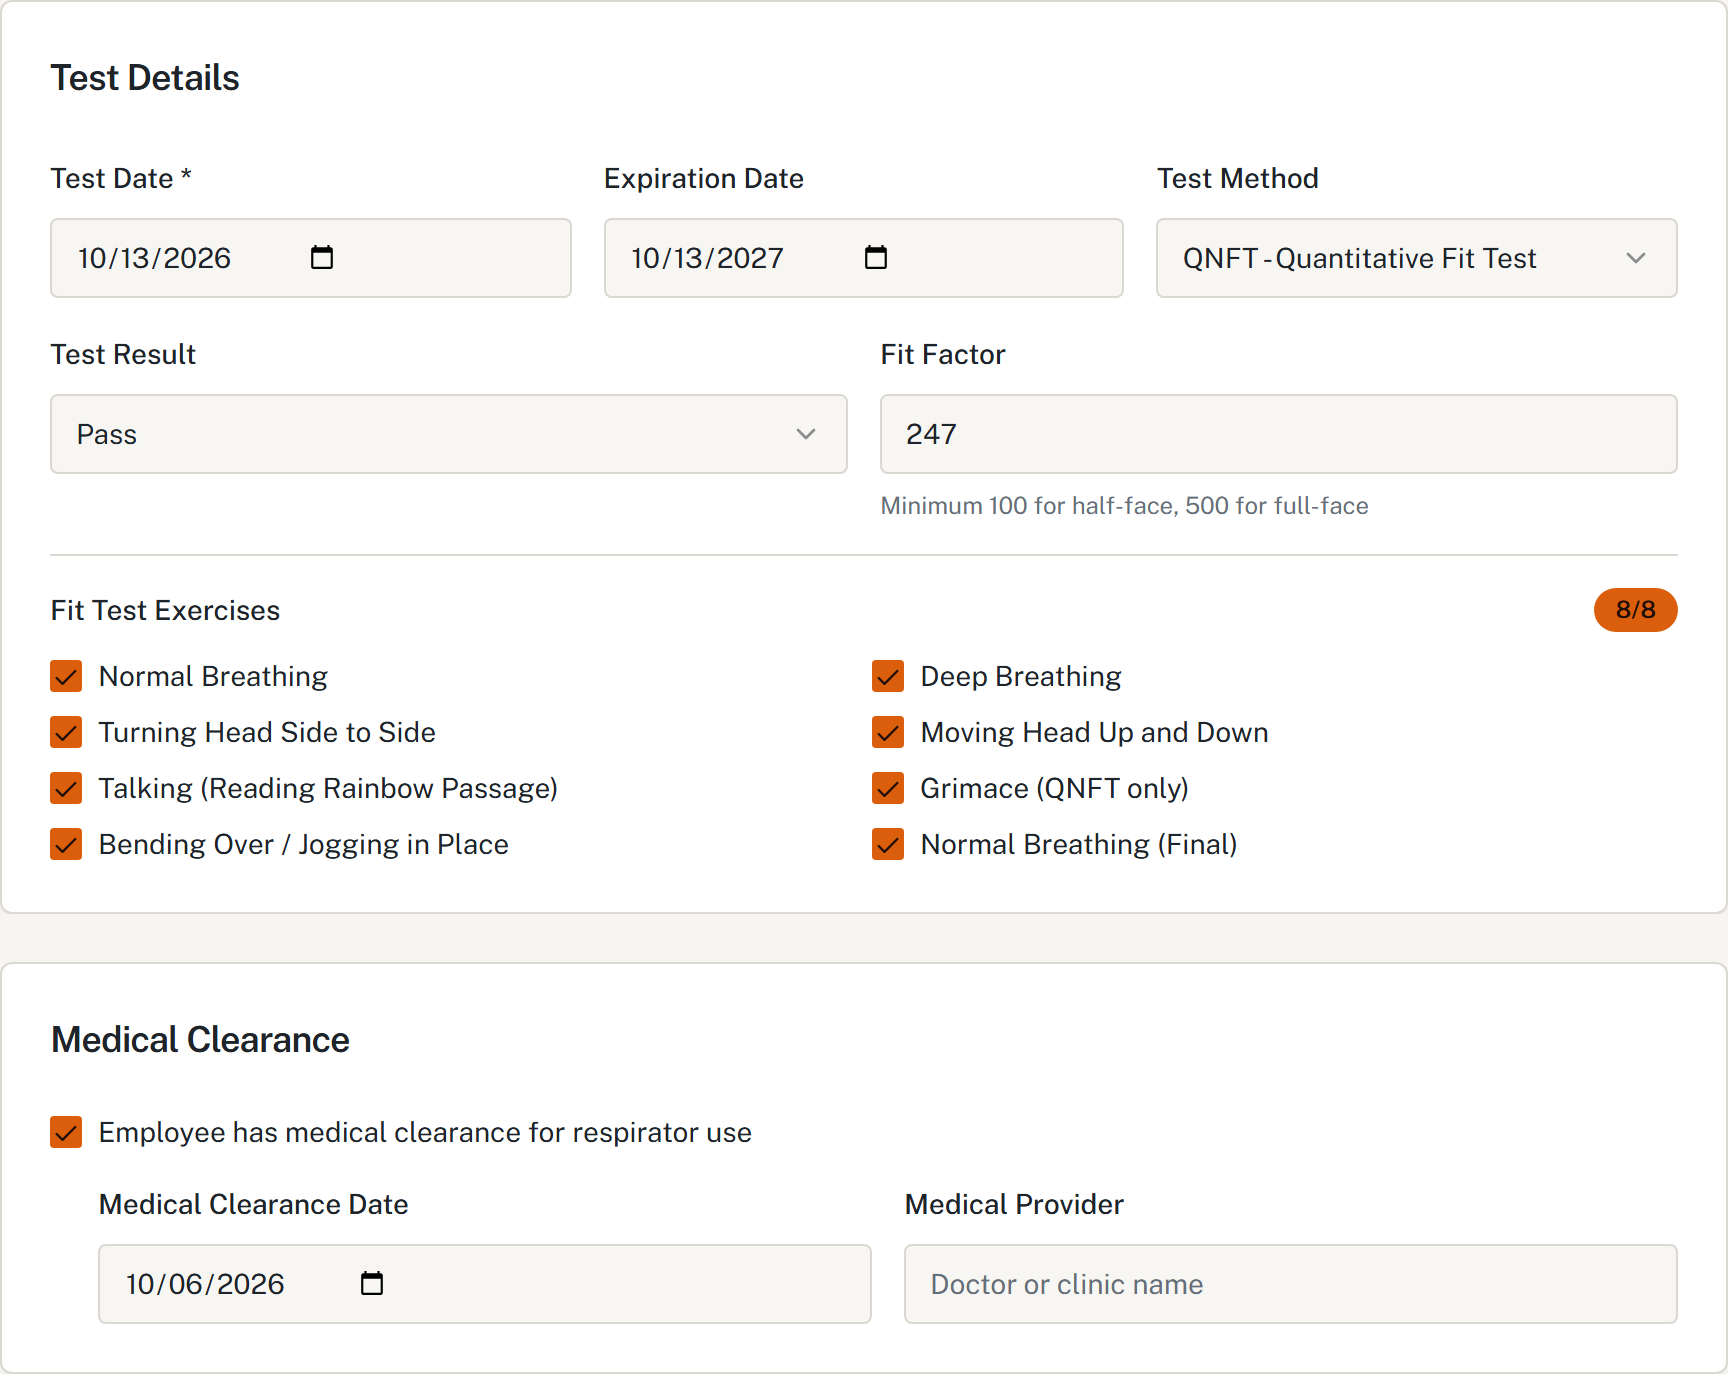Toggle the Grimace (QNFT only) checkbox
The height and width of the screenshot is (1374, 1728).
click(888, 789)
